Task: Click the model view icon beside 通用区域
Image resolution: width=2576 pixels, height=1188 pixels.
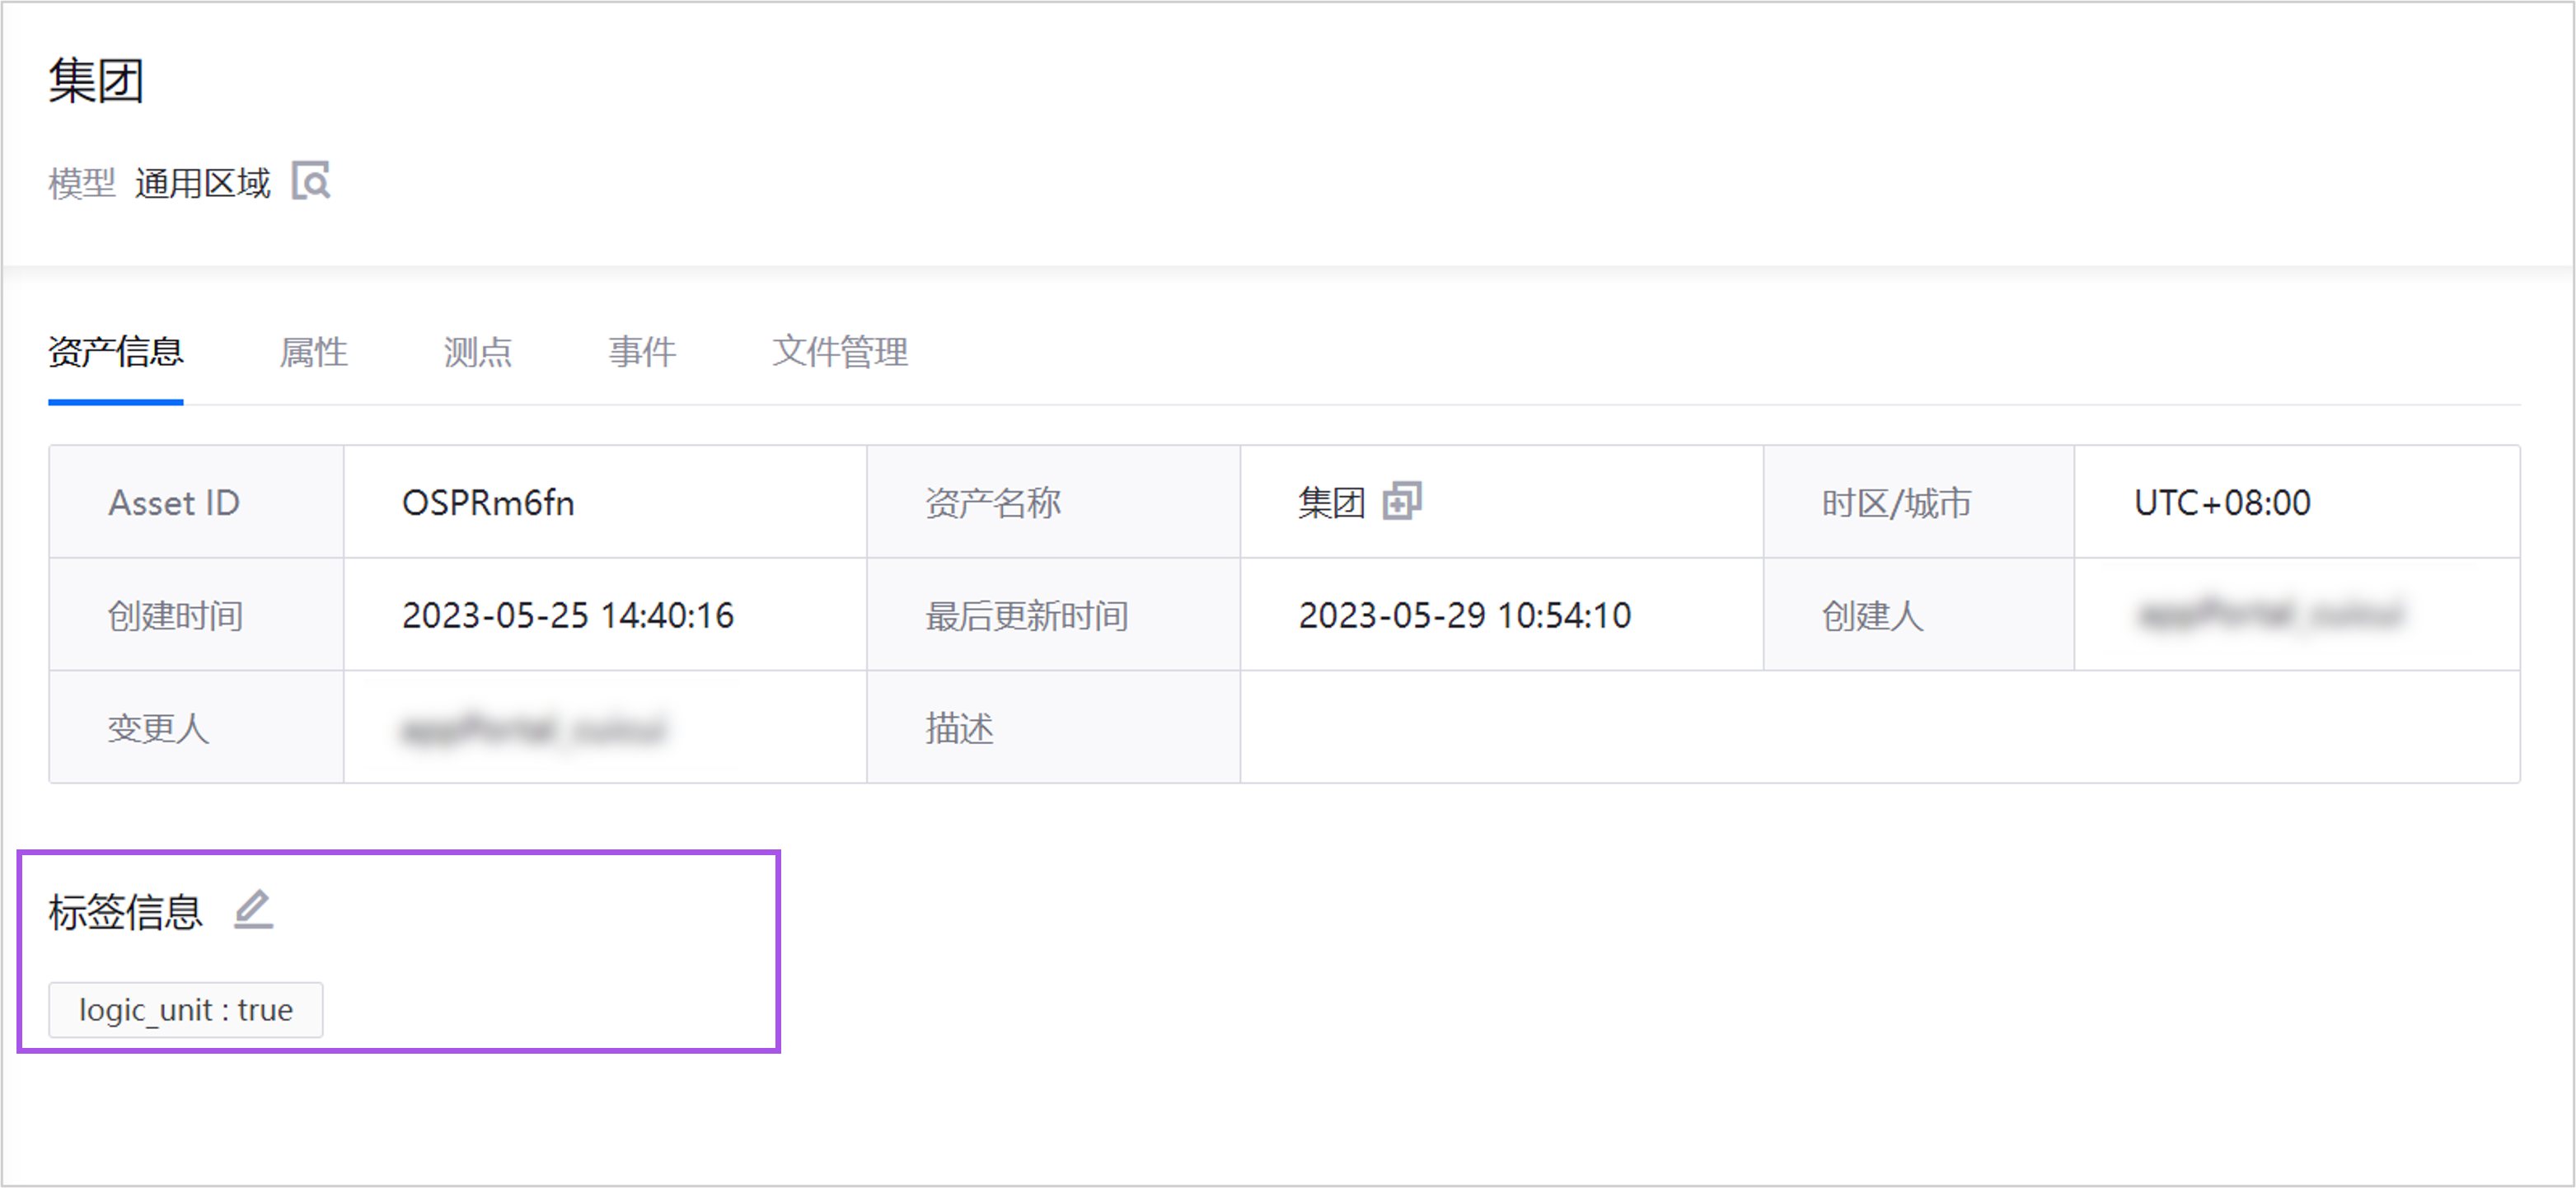Action: point(311,181)
